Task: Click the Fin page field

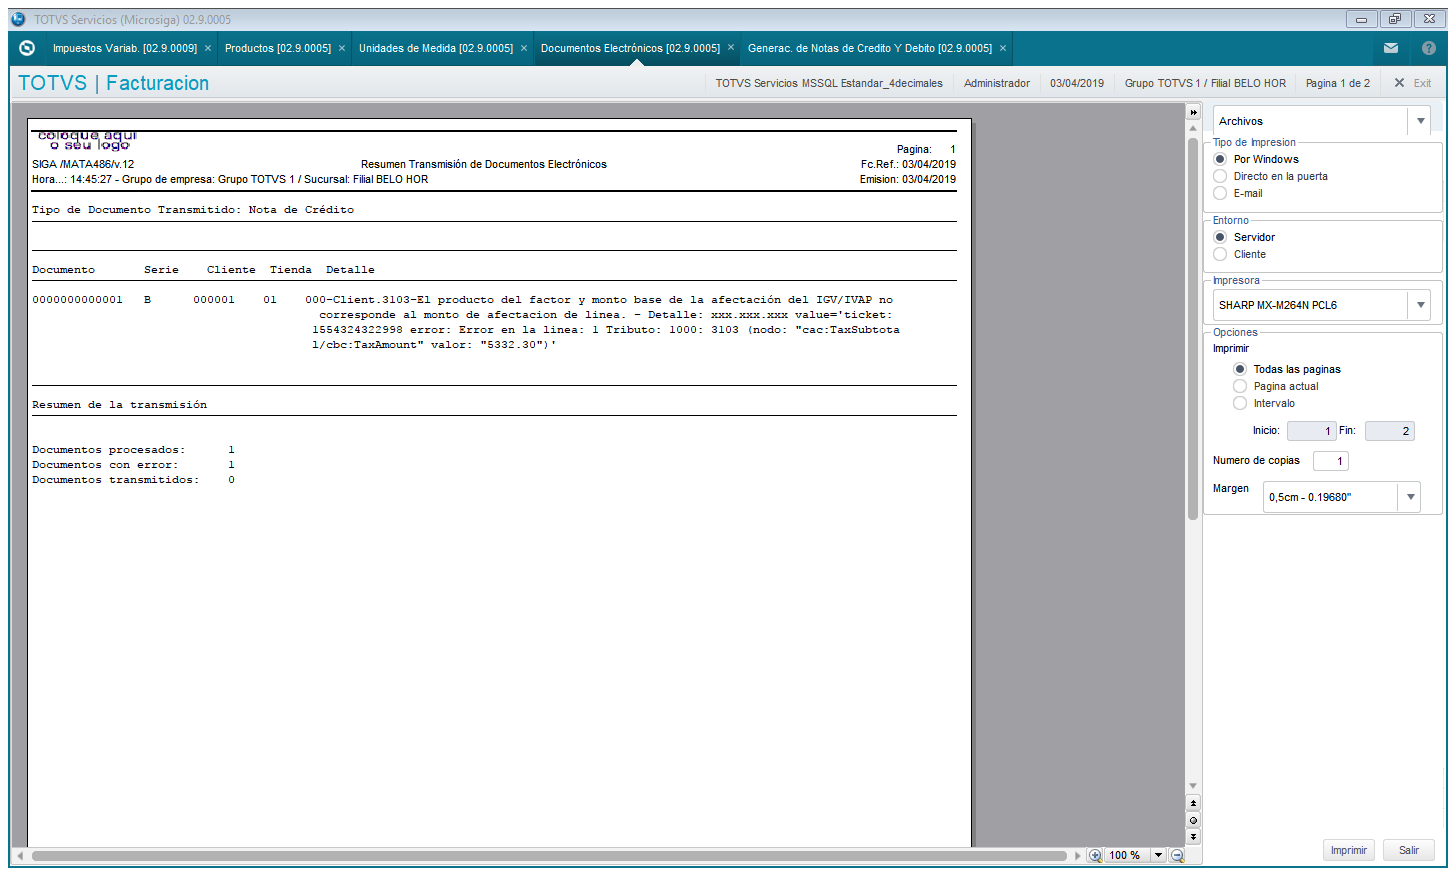Action: click(x=1390, y=431)
